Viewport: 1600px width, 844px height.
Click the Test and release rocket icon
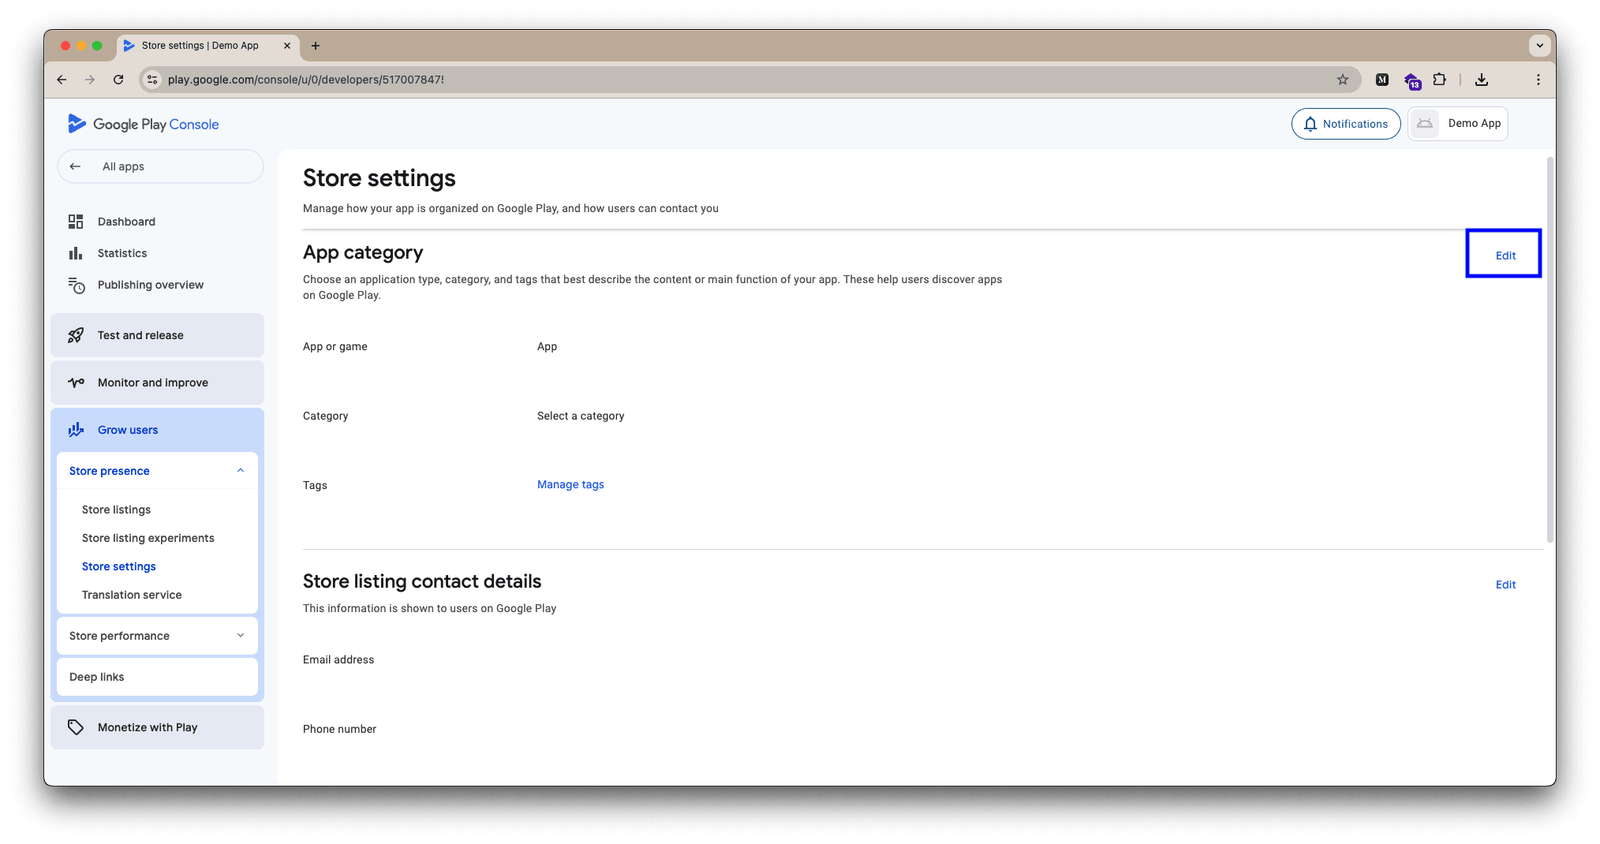pyautogui.click(x=76, y=335)
